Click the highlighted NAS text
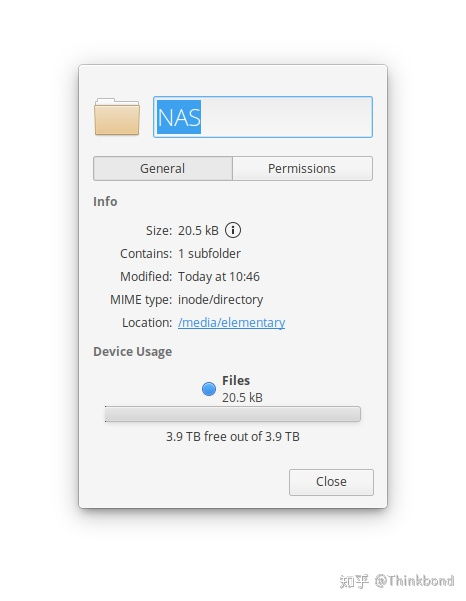Screen dimensions: 466x601 click(x=179, y=117)
